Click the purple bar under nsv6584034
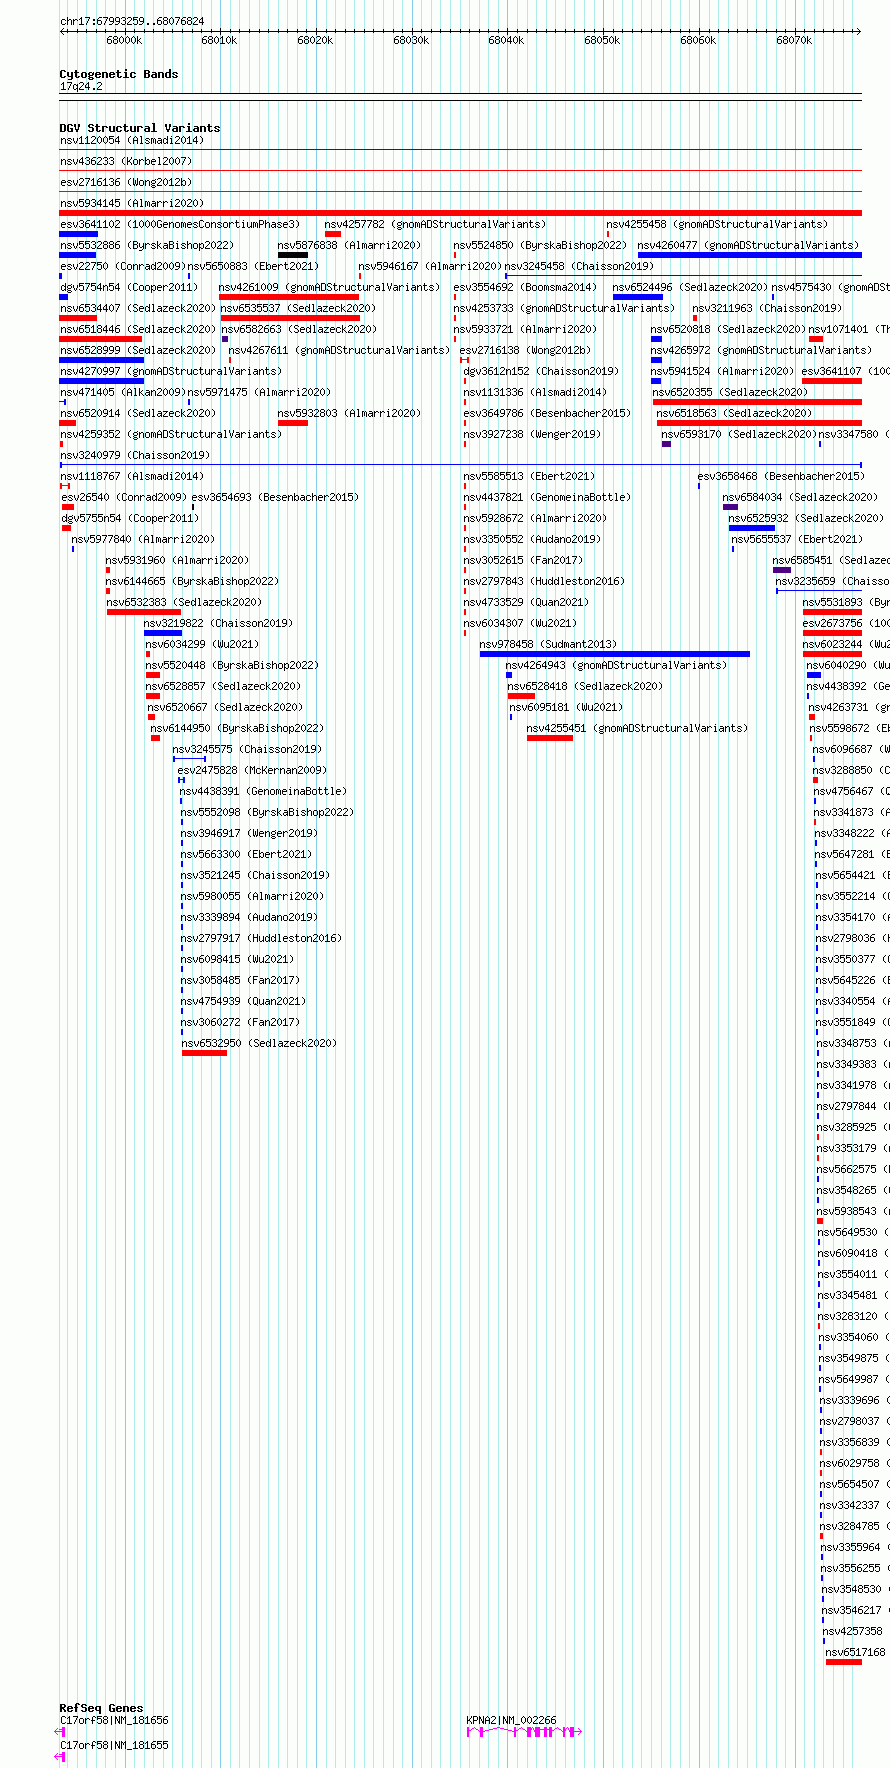 pos(730,507)
